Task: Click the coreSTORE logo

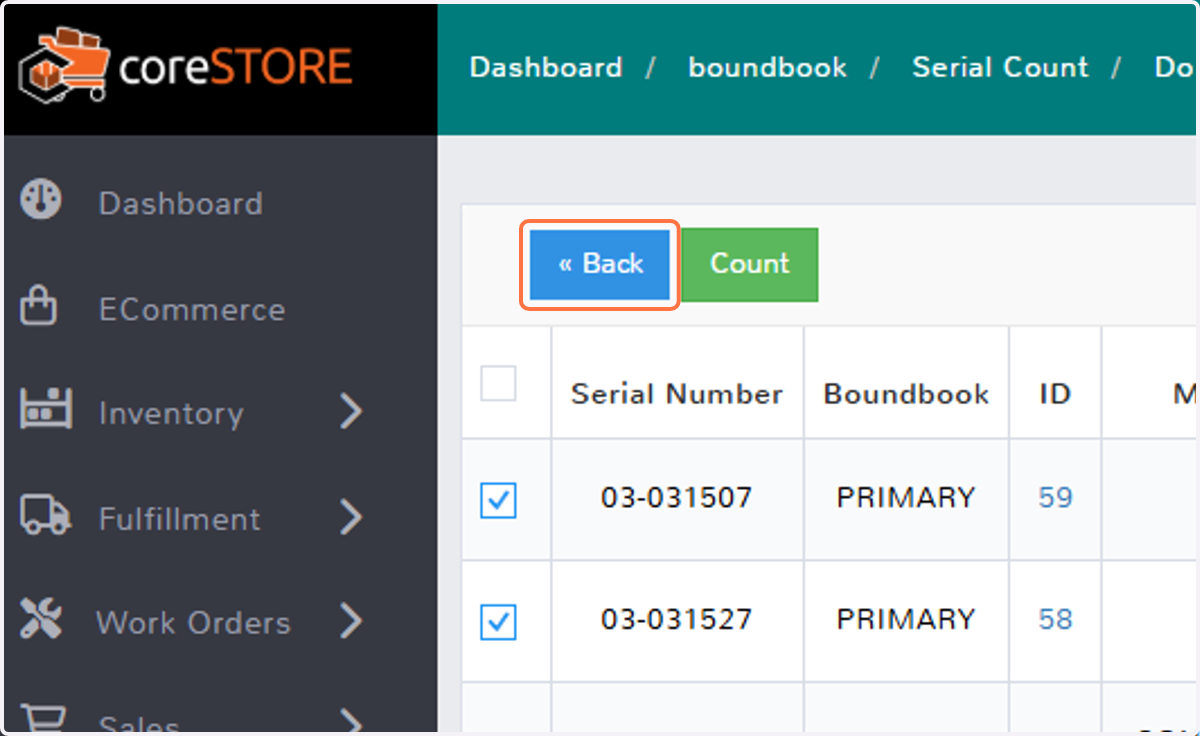Action: tap(186, 67)
